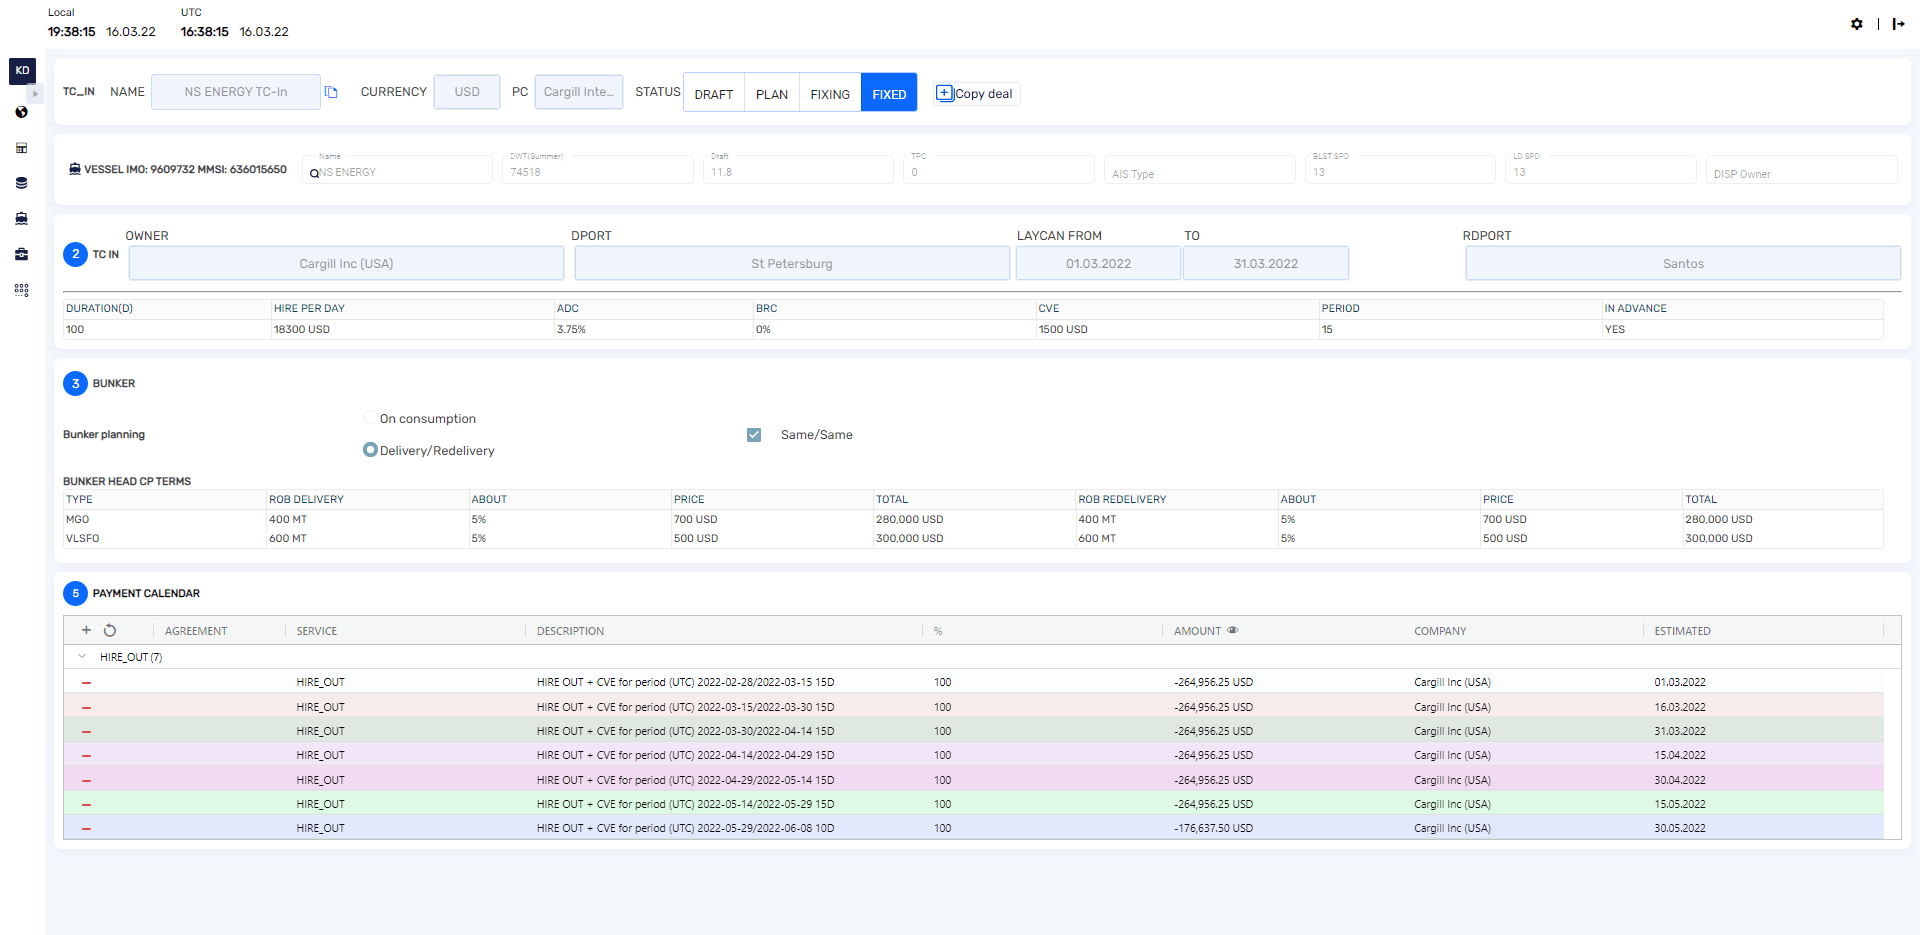The width and height of the screenshot is (1920, 935).
Task: Expand the left sidebar with the arrow
Action: click(x=36, y=93)
